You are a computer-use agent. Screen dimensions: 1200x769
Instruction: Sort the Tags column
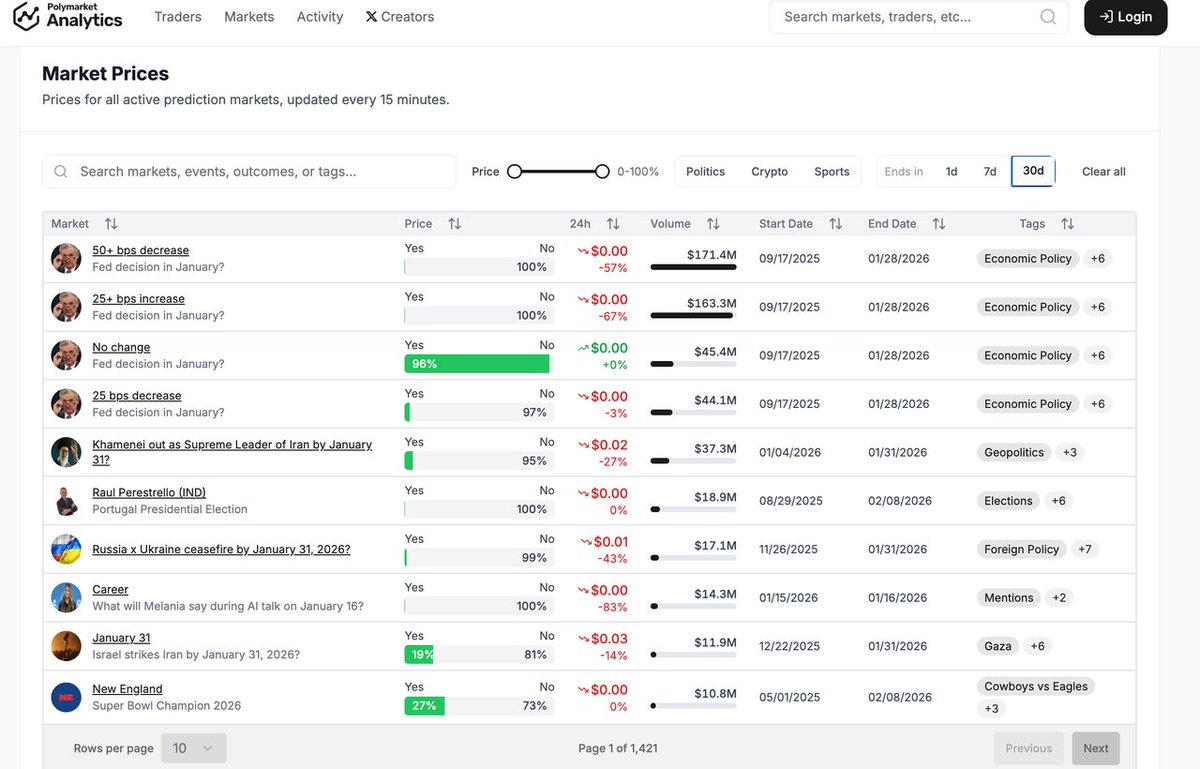[x=1067, y=223]
